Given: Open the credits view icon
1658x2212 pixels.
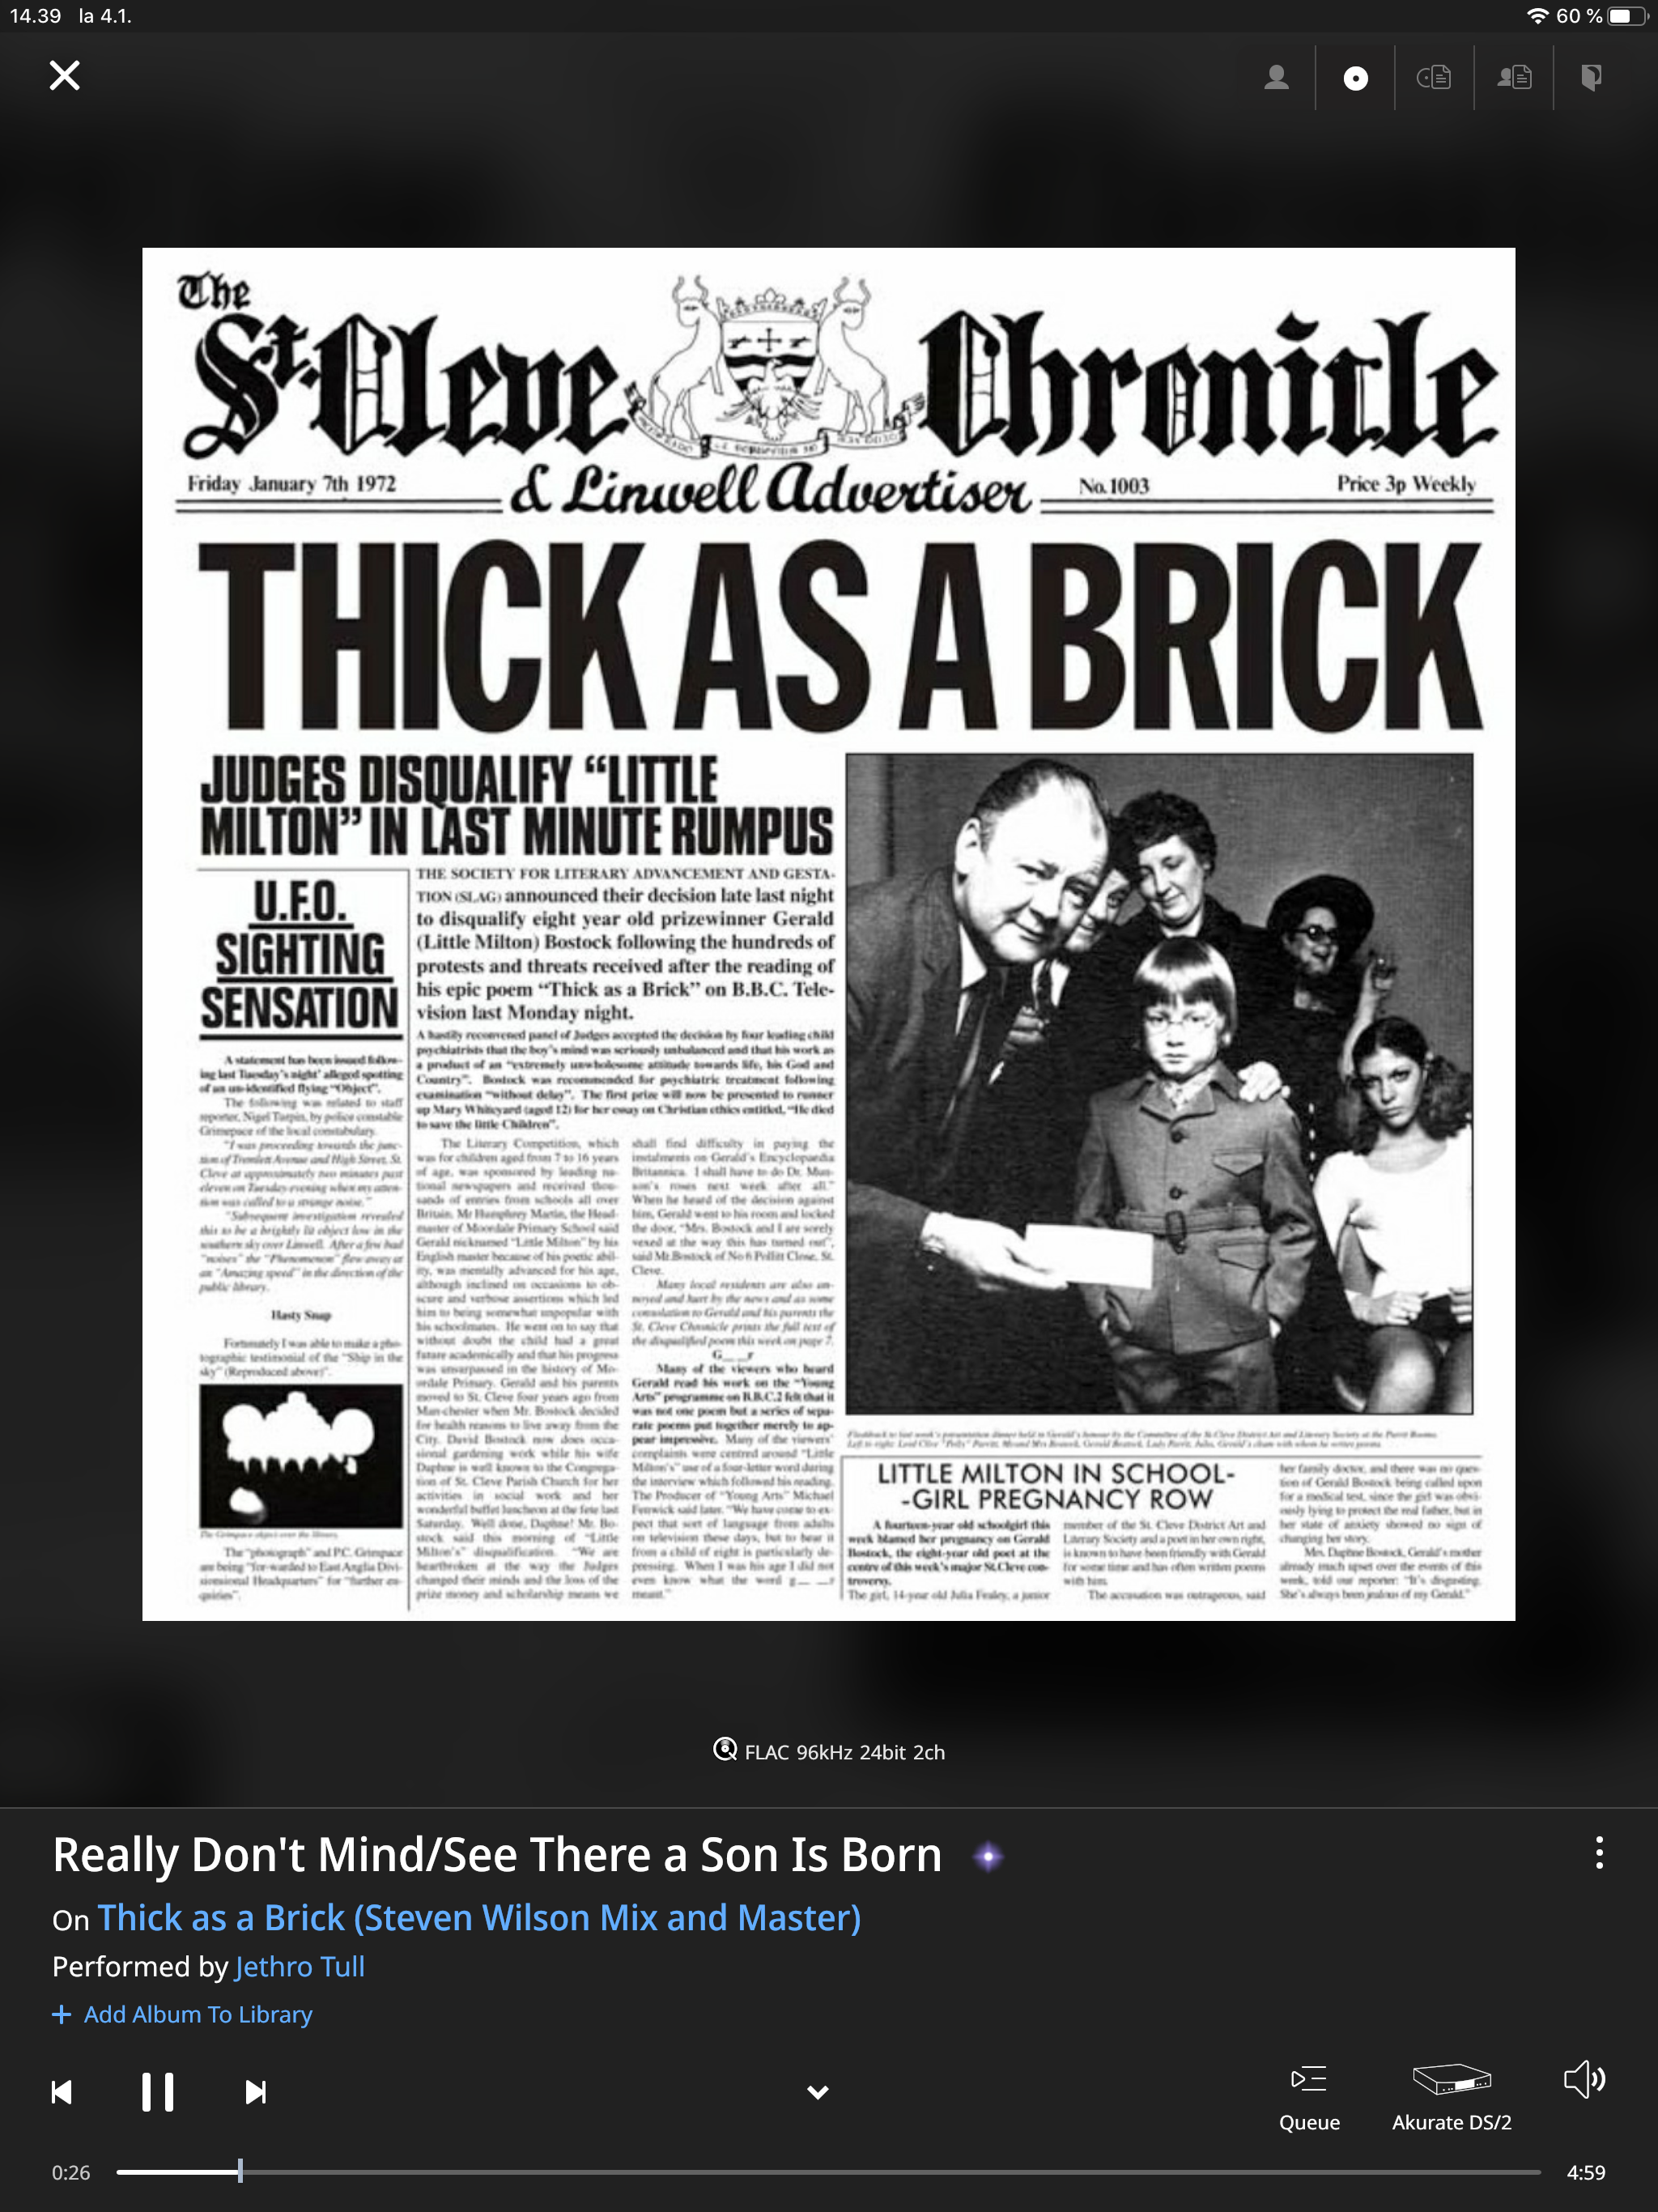Looking at the screenshot, I should (1592, 77).
